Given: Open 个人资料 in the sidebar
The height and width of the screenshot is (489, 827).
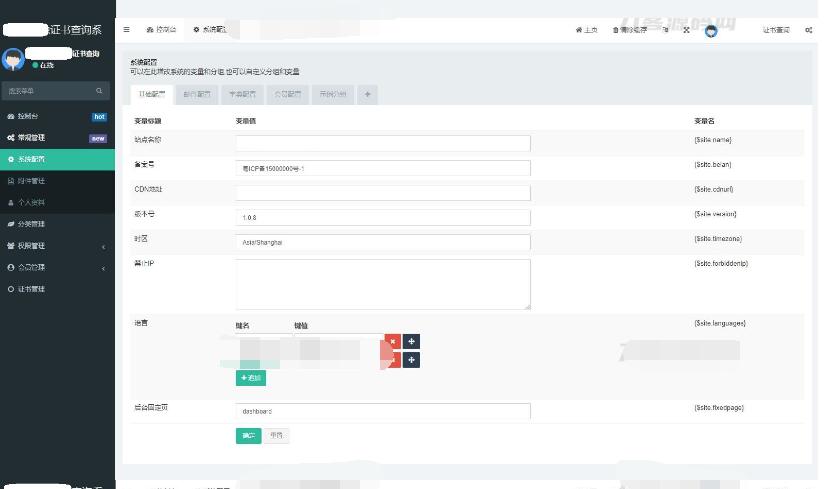Looking at the screenshot, I should pyautogui.click(x=57, y=203).
